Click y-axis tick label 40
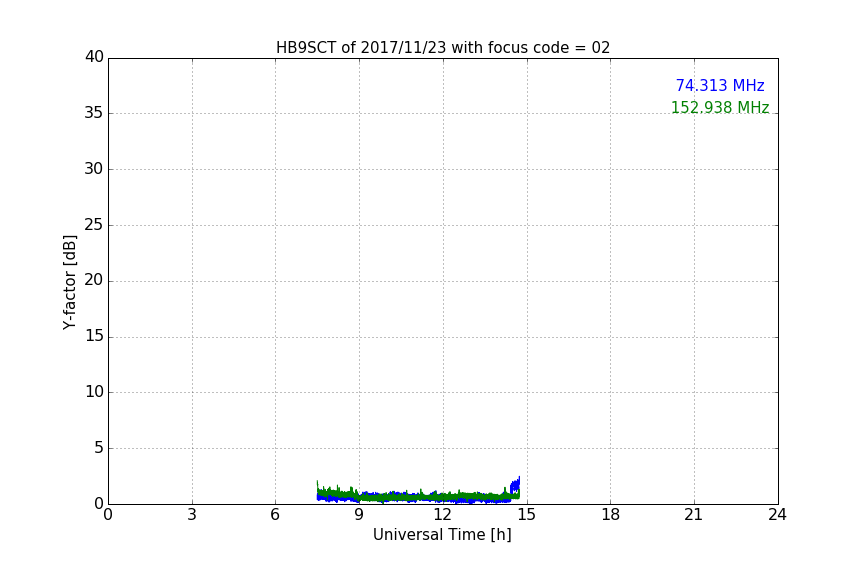Image resolution: width=864 pixels, height=576 pixels. pos(94,57)
